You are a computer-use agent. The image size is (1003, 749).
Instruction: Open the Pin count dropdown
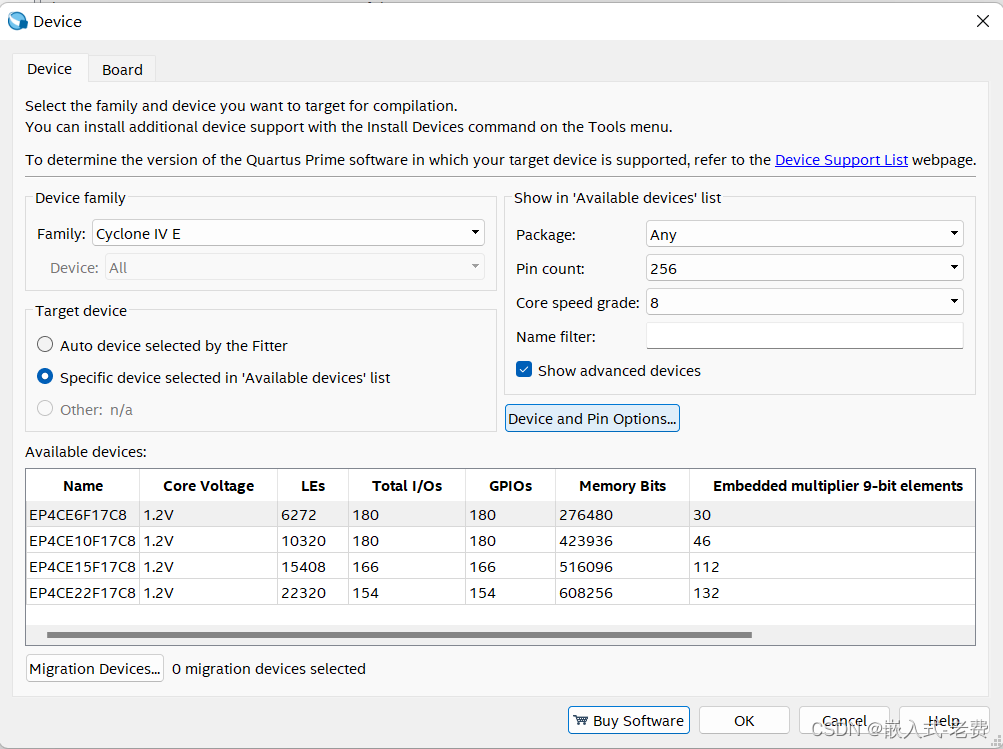pyautogui.click(x=804, y=268)
